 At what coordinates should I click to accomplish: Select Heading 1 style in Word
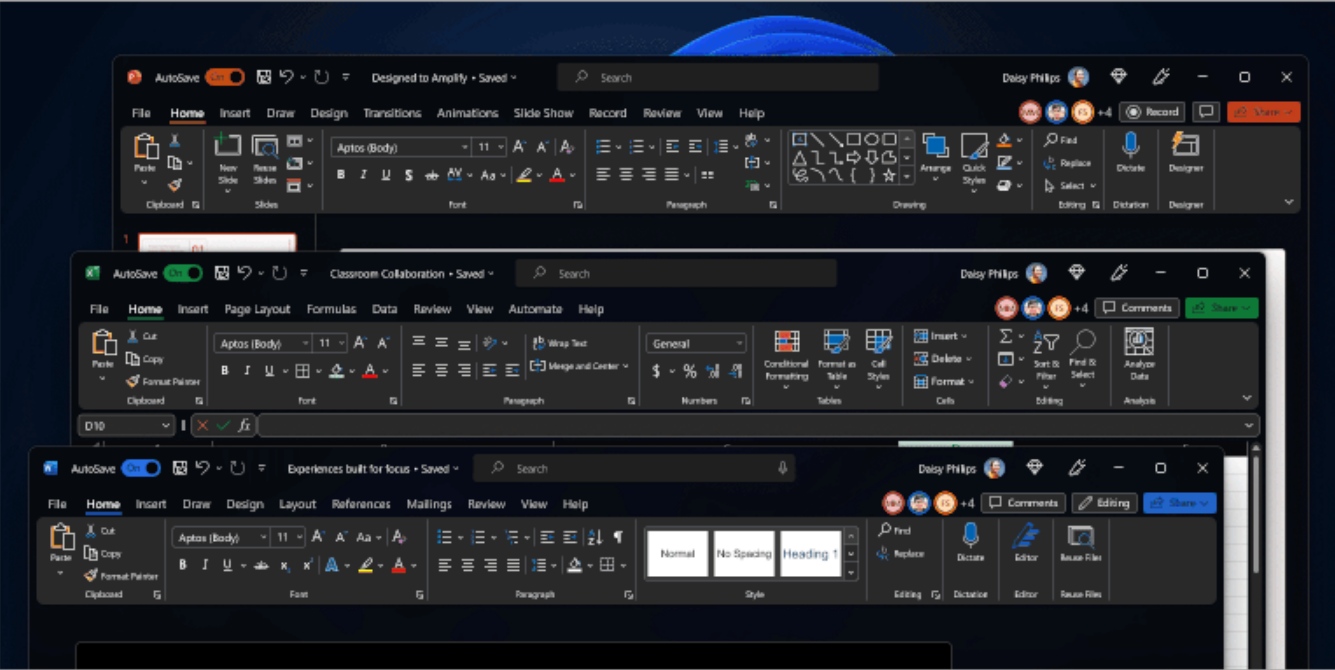pos(810,553)
